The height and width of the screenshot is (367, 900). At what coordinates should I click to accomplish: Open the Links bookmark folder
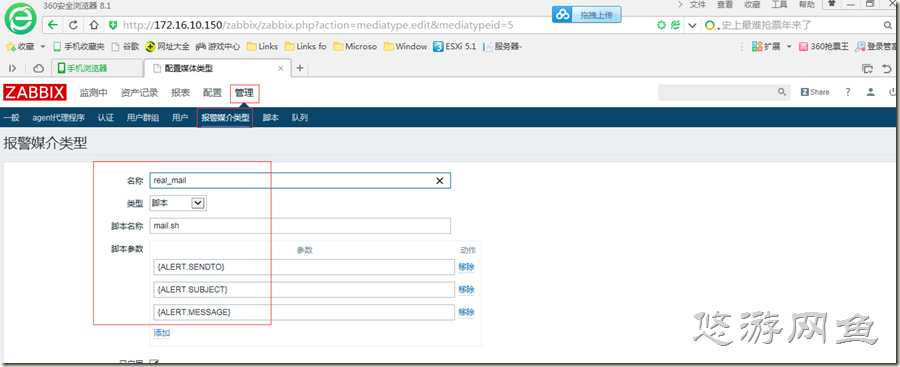(262, 47)
